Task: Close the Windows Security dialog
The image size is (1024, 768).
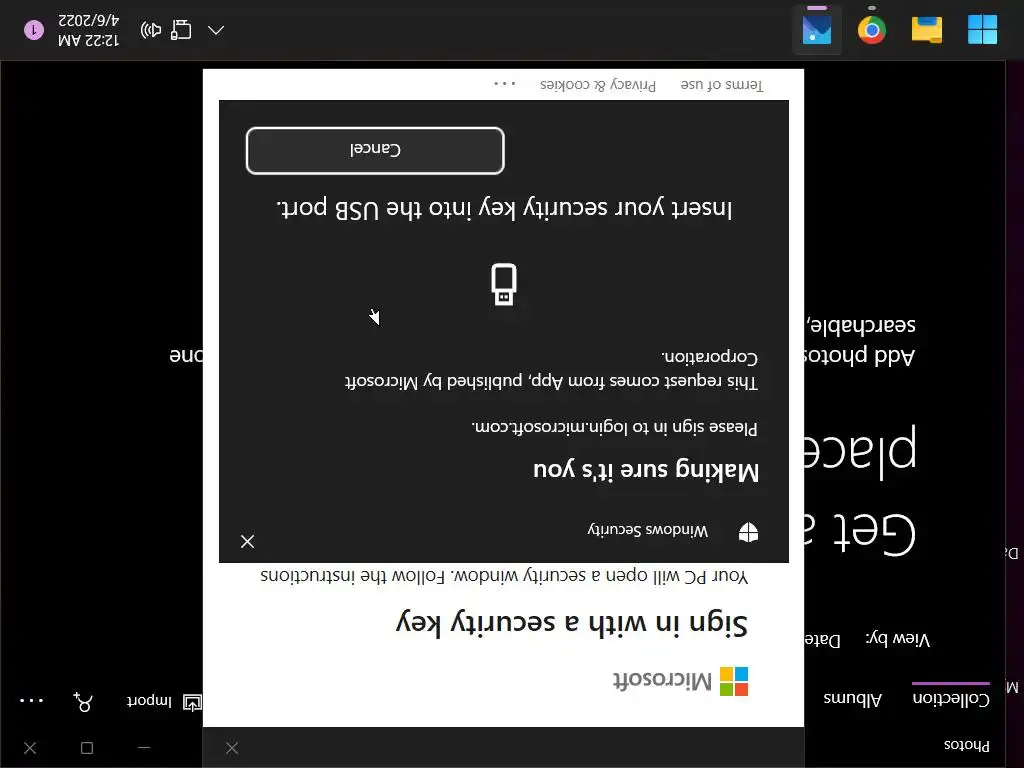Action: click(248, 541)
